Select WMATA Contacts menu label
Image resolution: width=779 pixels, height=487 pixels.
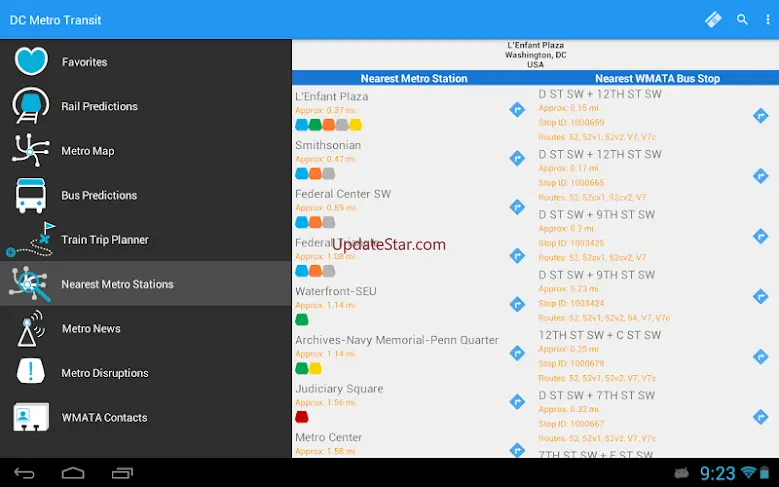(104, 417)
